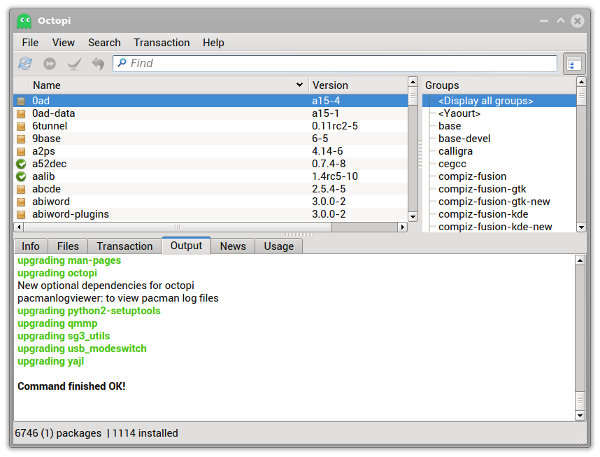Open the Transaction menu
Image resolution: width=600 pixels, height=457 pixels.
[161, 43]
